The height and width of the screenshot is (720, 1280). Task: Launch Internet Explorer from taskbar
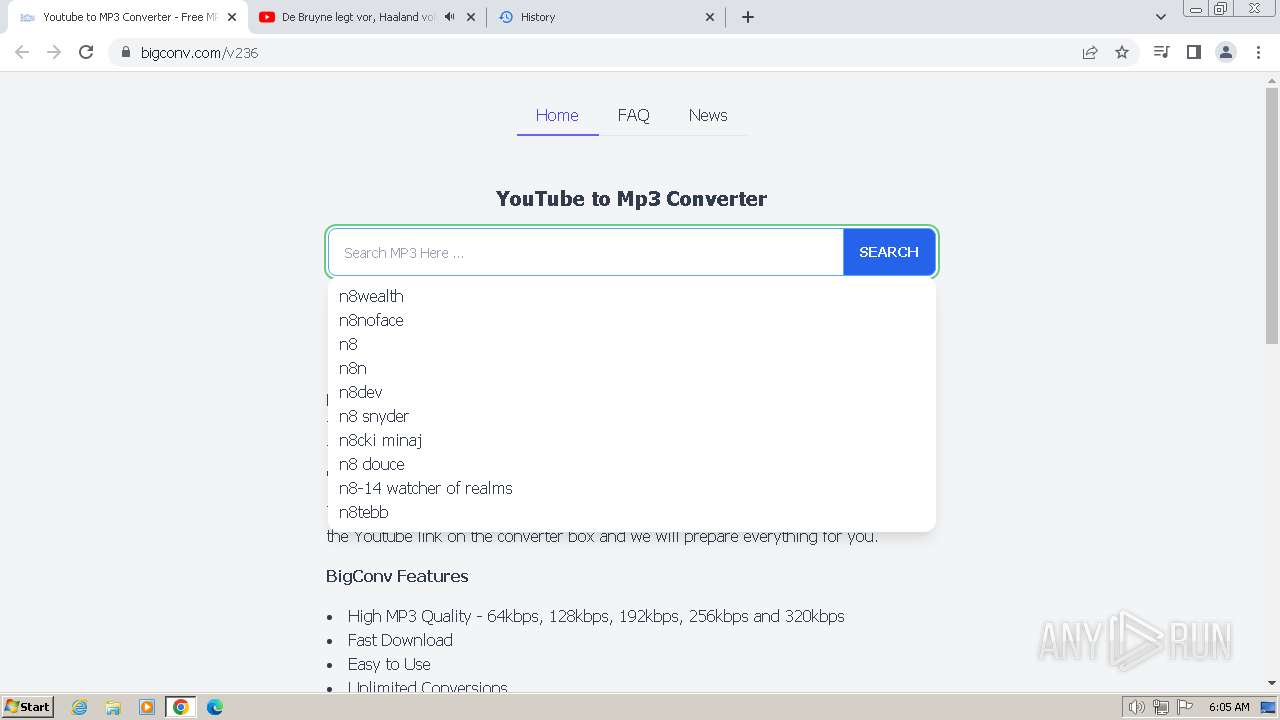tap(80, 707)
